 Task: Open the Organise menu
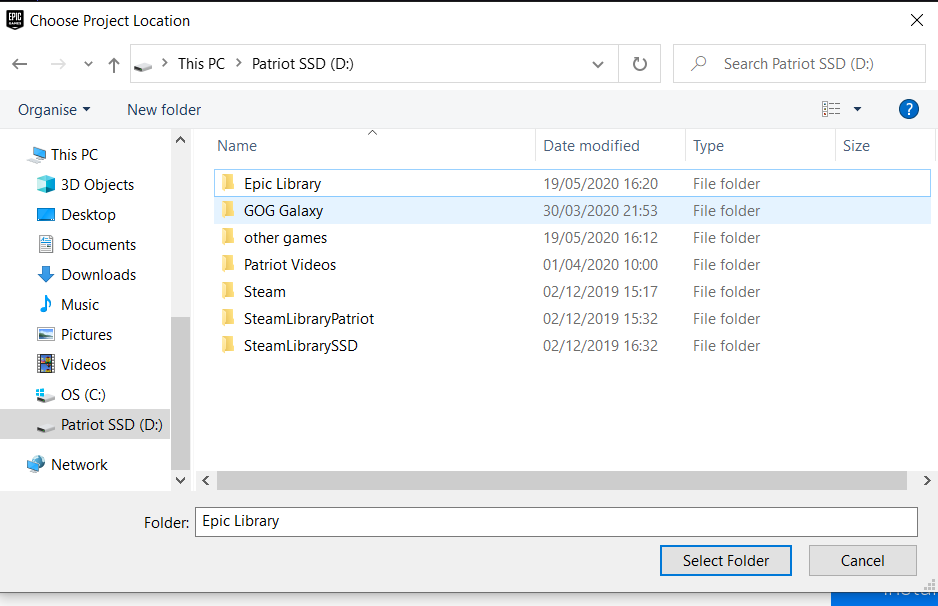(x=54, y=109)
